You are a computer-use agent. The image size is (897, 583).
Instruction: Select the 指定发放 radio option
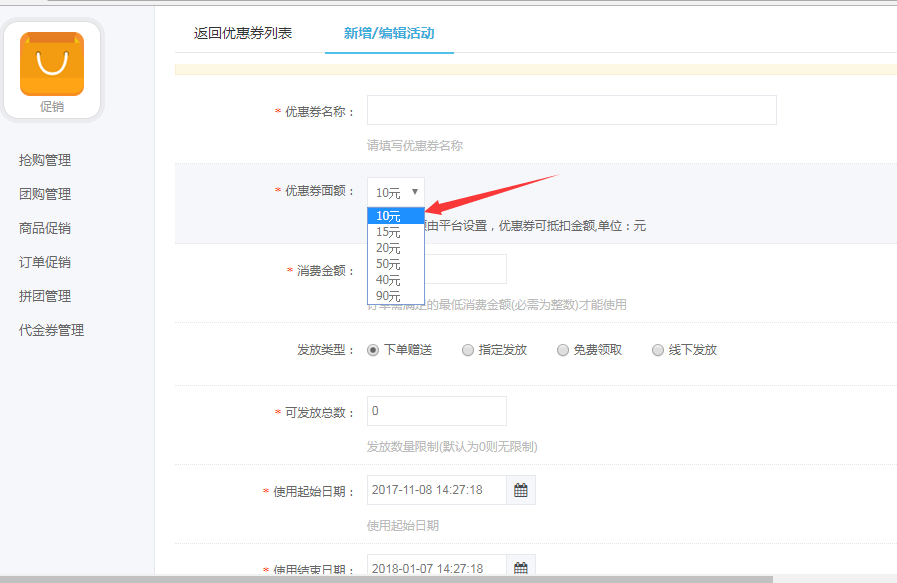(468, 350)
